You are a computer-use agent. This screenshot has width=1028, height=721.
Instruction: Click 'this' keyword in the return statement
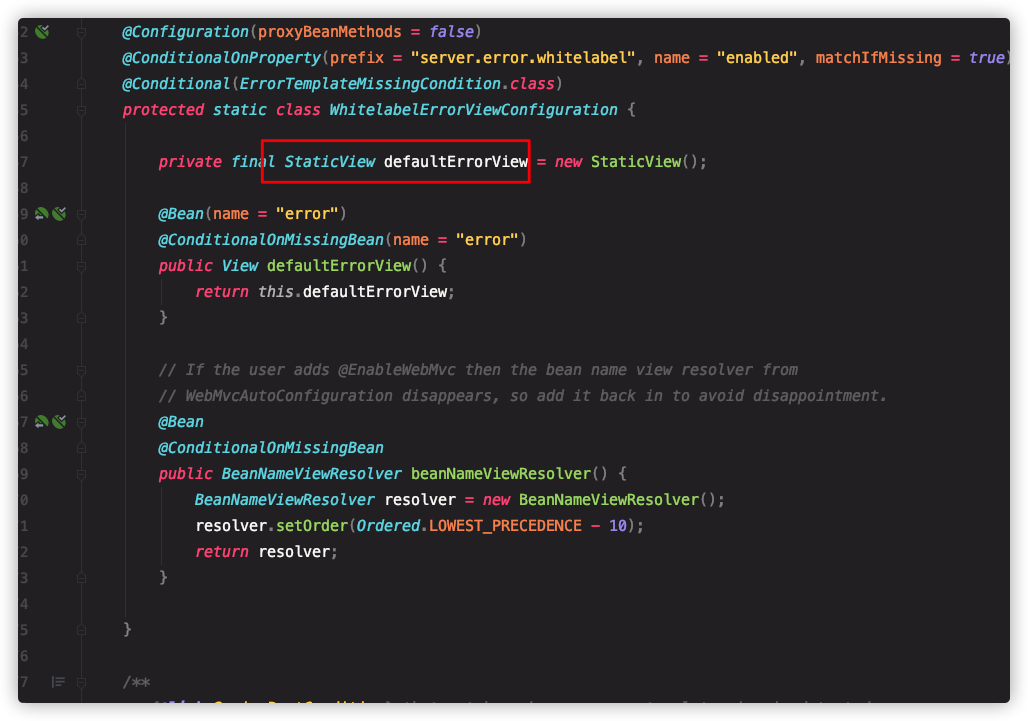[x=275, y=292]
